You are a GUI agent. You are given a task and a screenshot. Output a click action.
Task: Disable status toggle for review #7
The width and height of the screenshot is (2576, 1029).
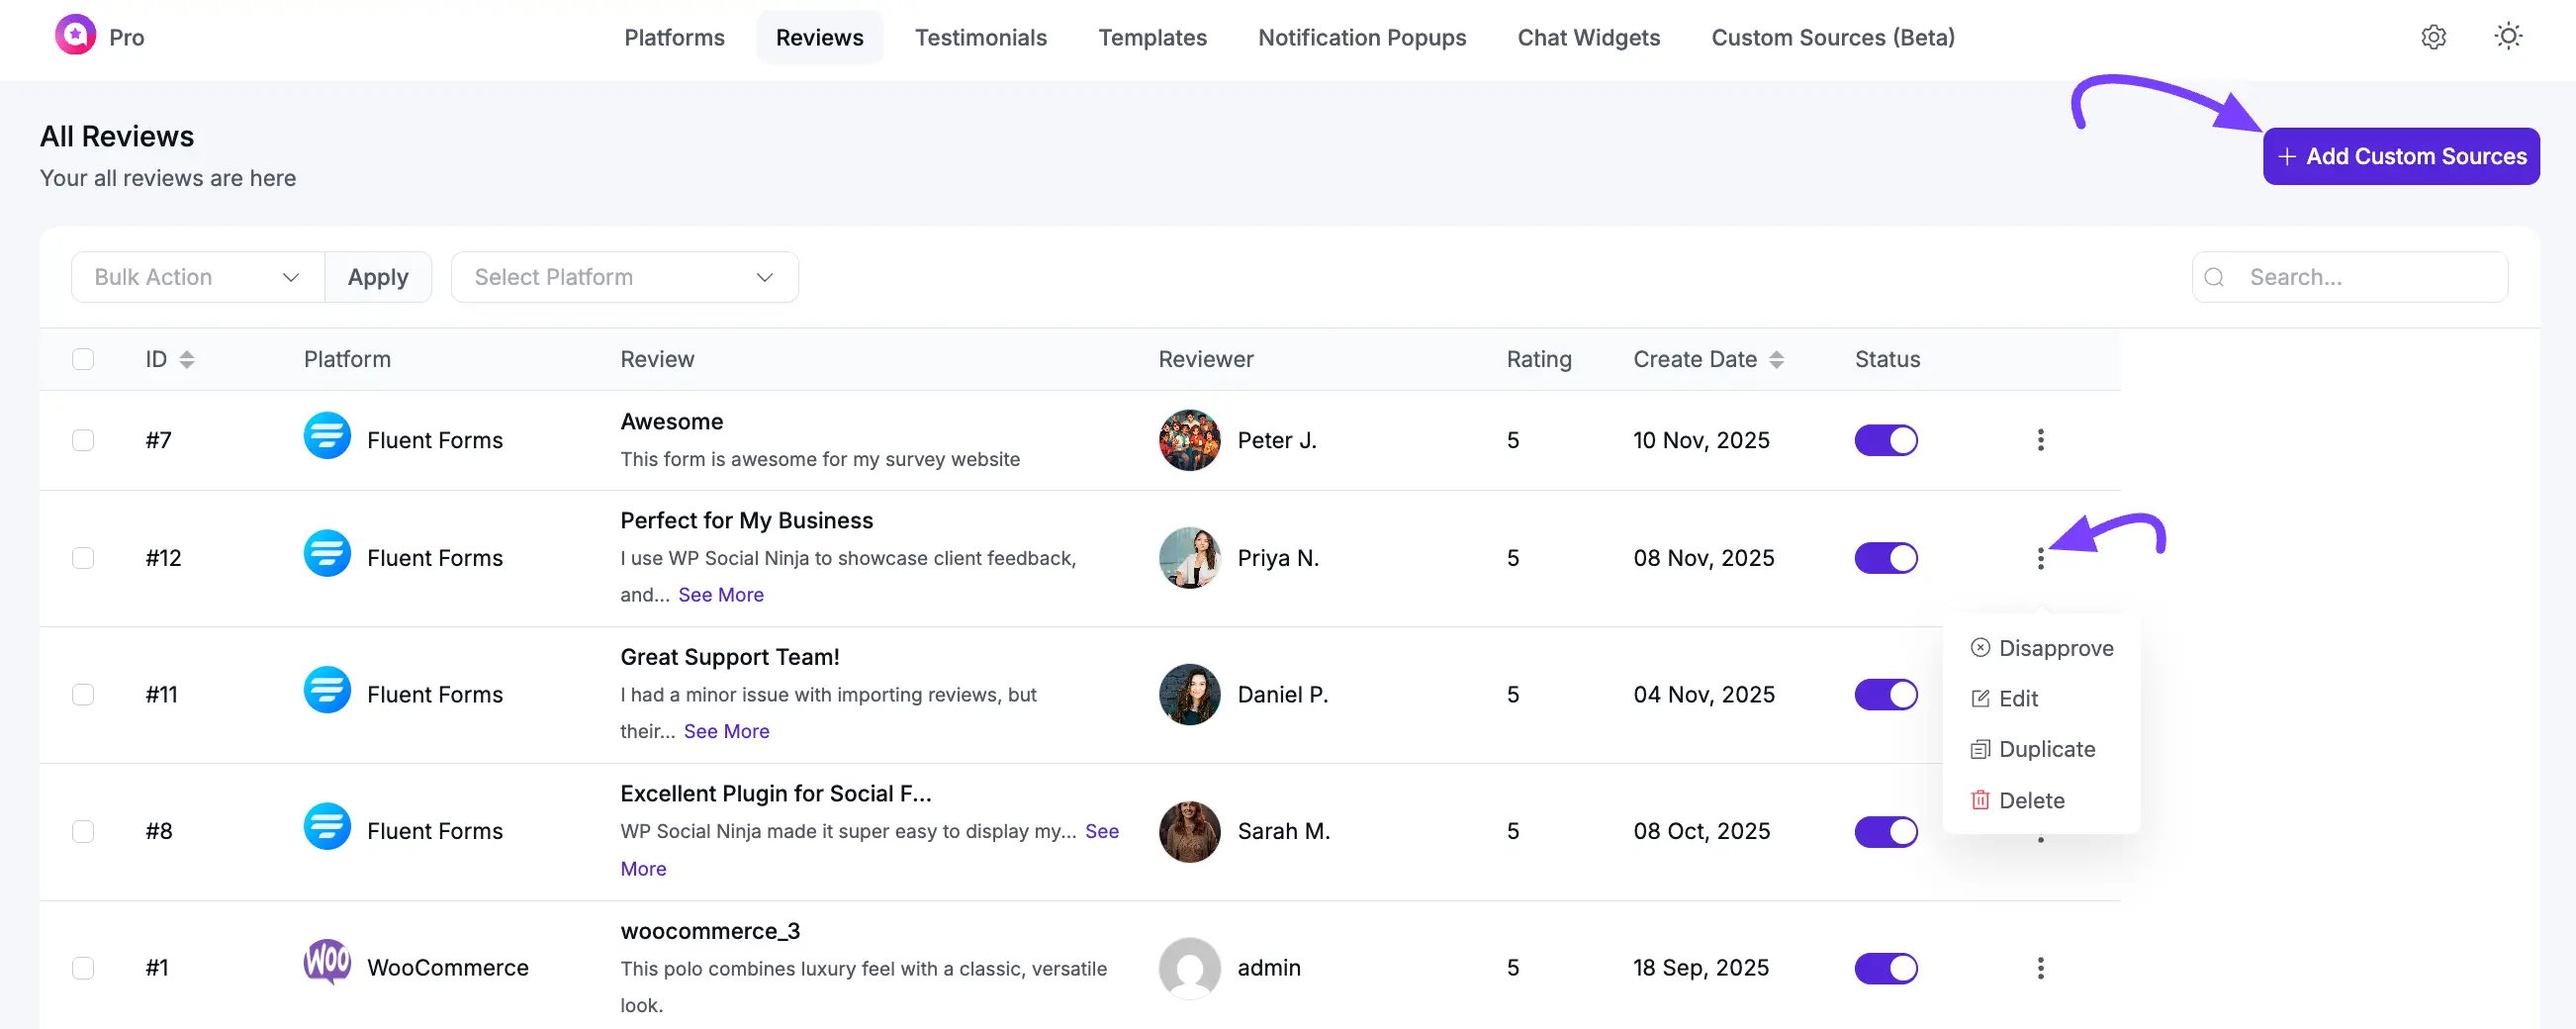pyautogui.click(x=1885, y=440)
